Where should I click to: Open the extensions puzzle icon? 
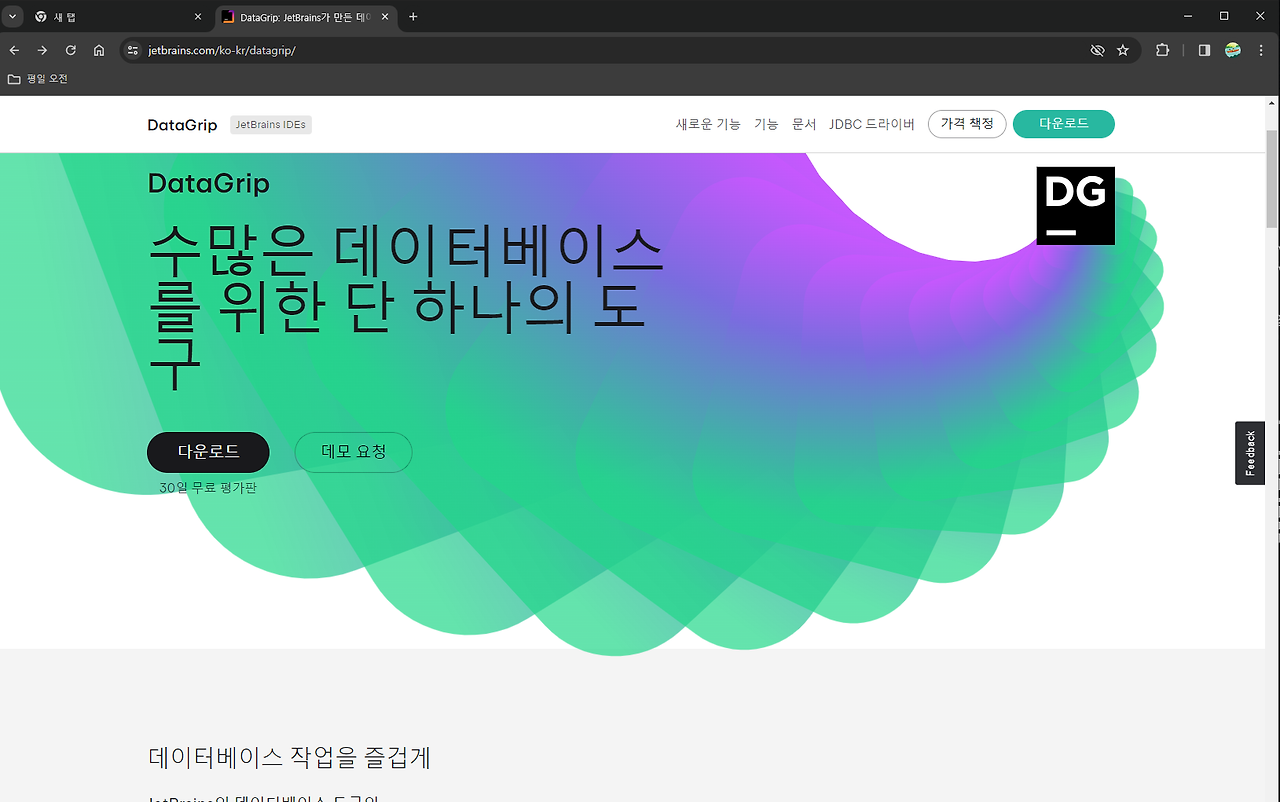pyautogui.click(x=1162, y=50)
